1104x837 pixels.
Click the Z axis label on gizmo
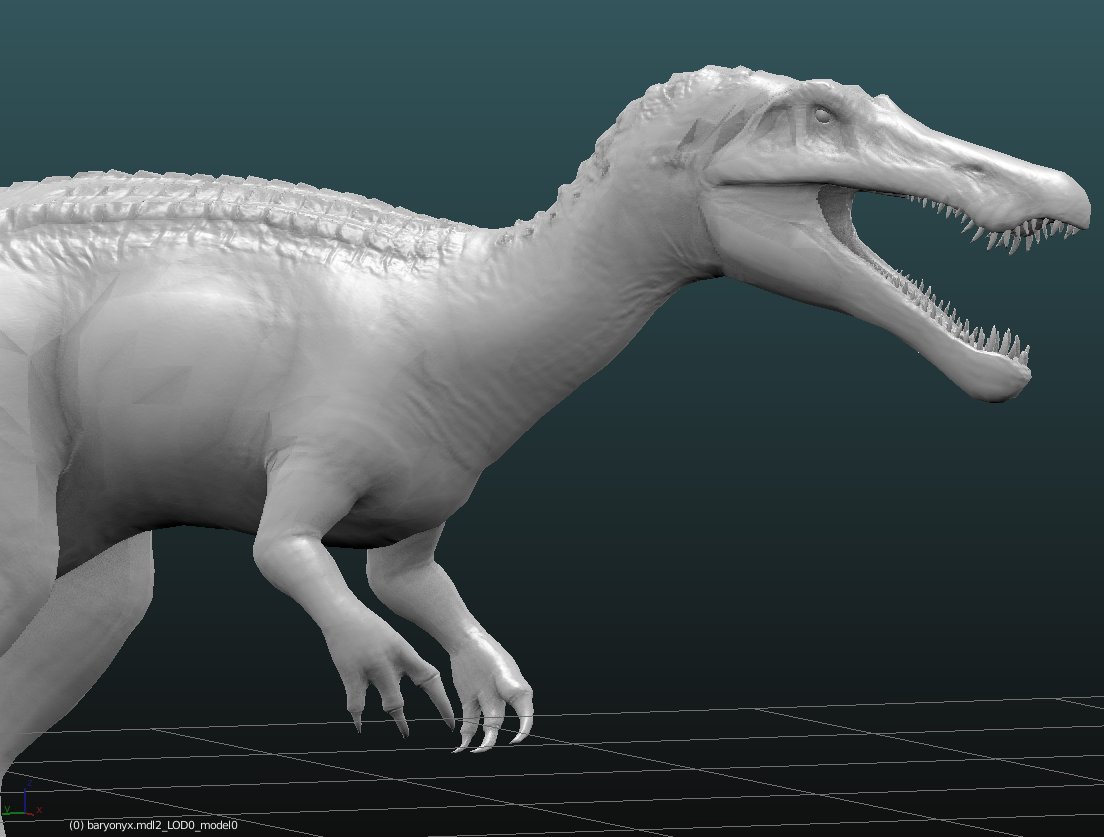[28, 781]
